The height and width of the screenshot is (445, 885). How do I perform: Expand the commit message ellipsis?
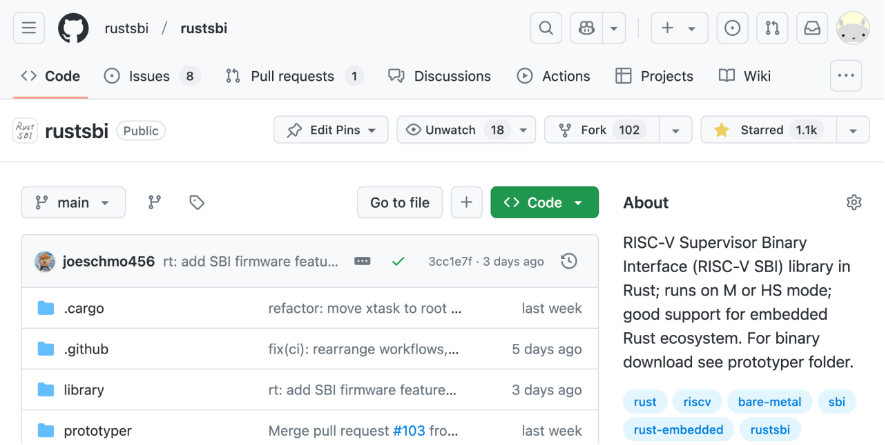point(362,261)
